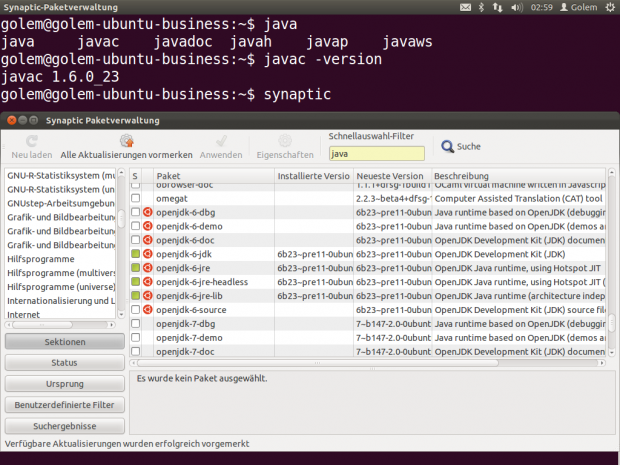This screenshot has width=620, height=465.
Task: Toggle status checkbox for openjdk-7-demo
Action: (136, 337)
